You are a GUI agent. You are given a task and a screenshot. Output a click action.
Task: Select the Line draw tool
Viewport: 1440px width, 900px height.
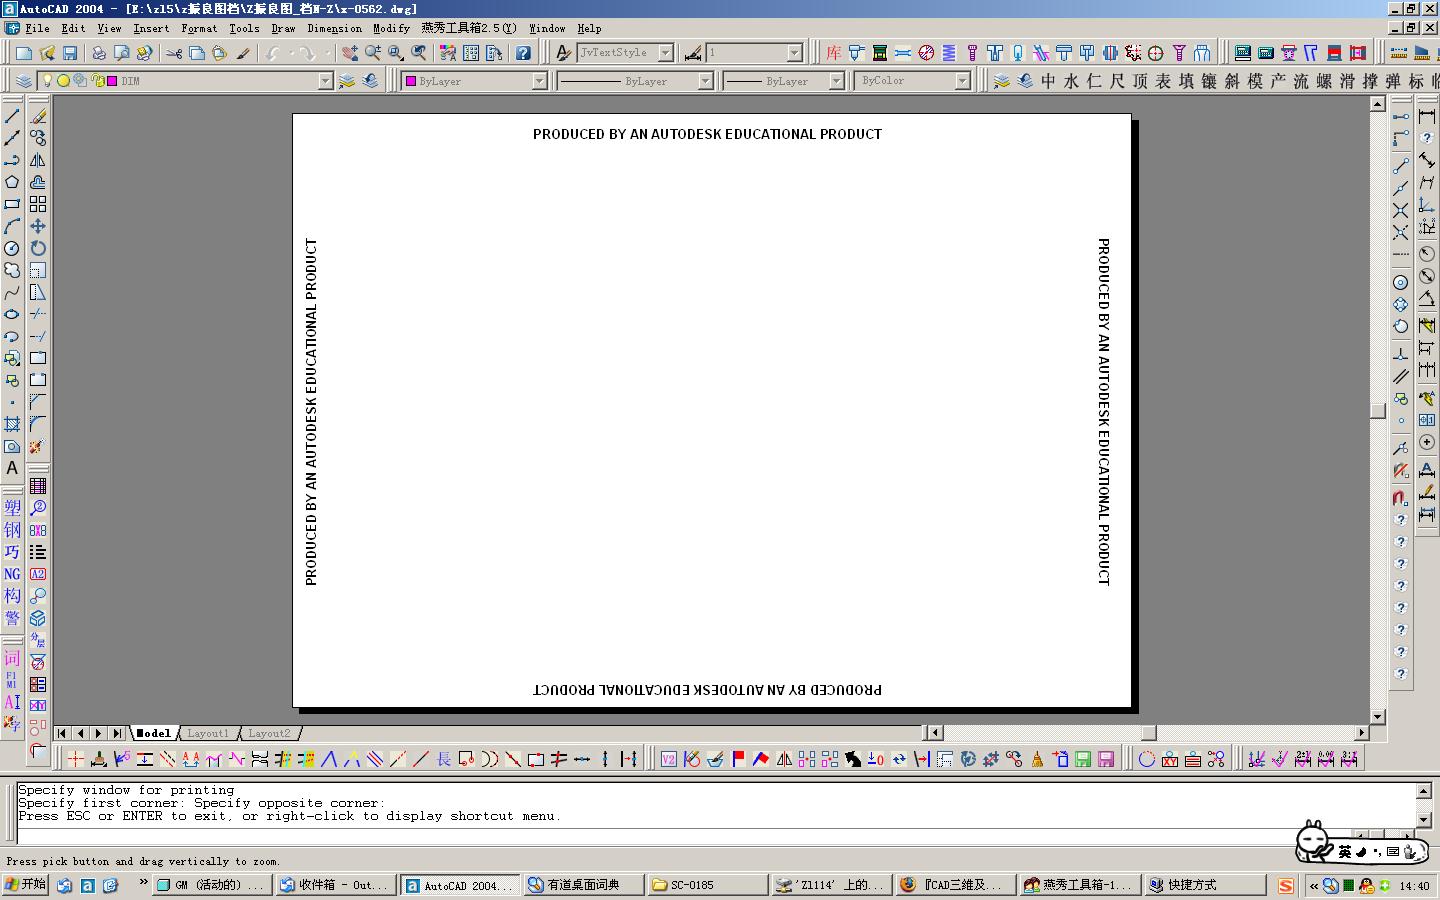12,116
